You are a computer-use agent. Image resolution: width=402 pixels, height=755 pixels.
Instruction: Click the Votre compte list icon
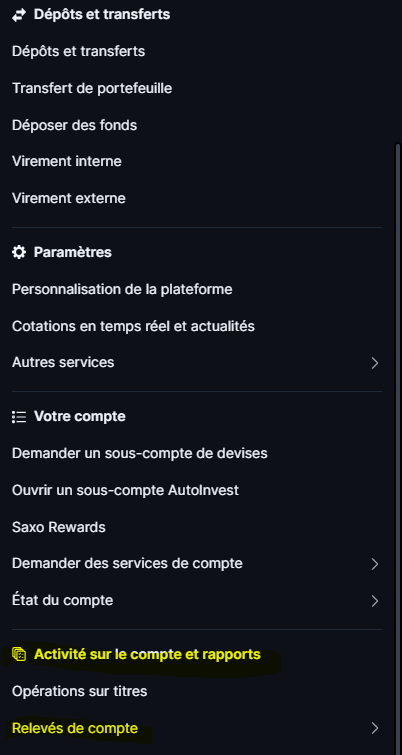pyautogui.click(x=19, y=417)
